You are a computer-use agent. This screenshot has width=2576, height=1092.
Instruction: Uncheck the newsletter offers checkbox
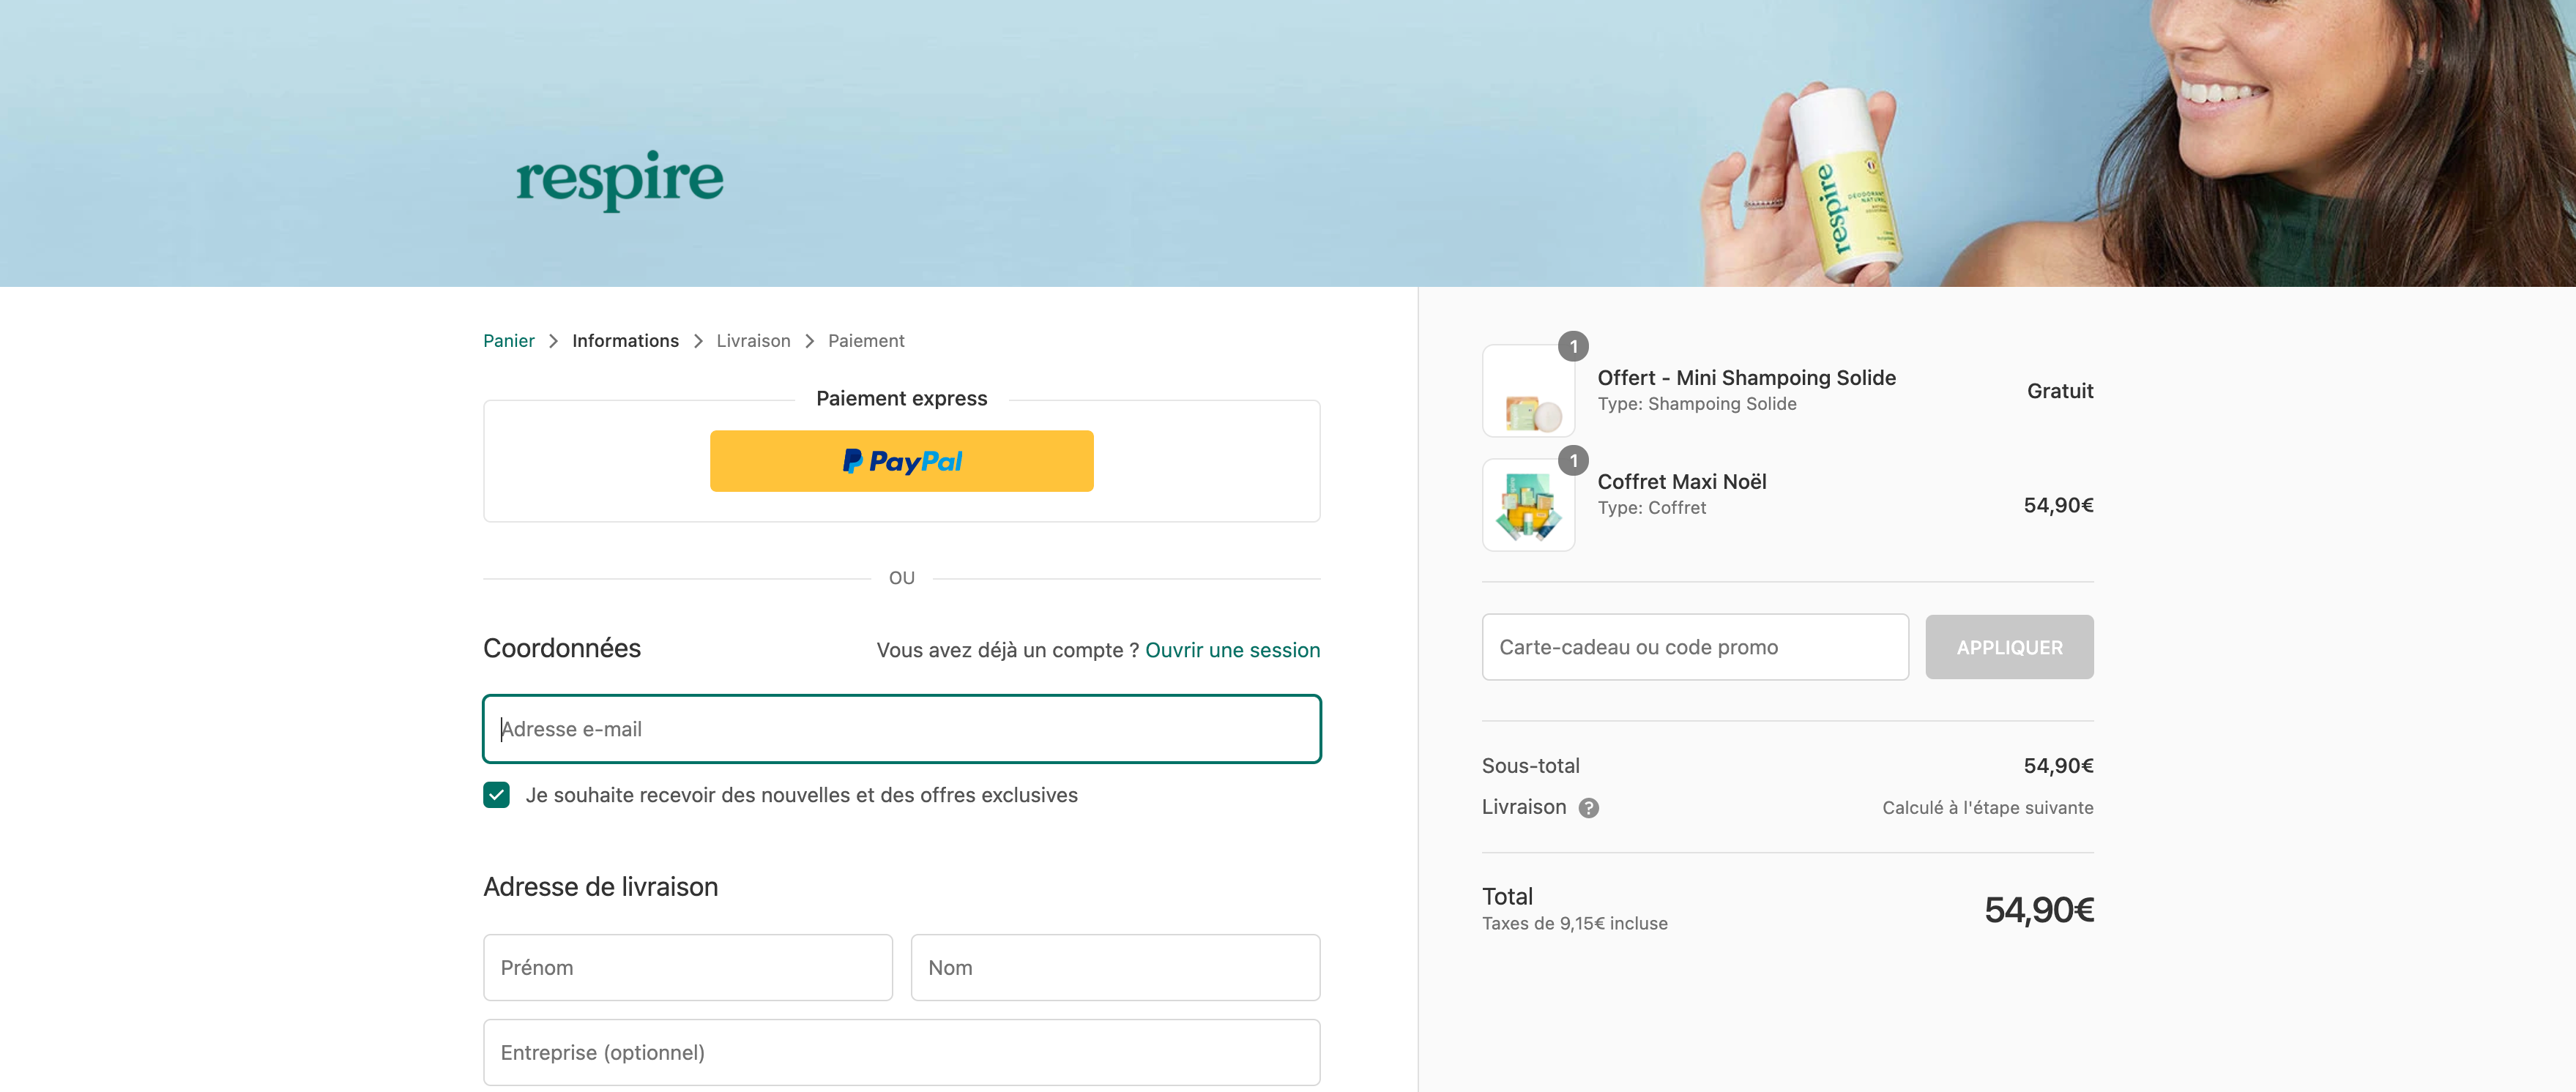click(x=496, y=795)
